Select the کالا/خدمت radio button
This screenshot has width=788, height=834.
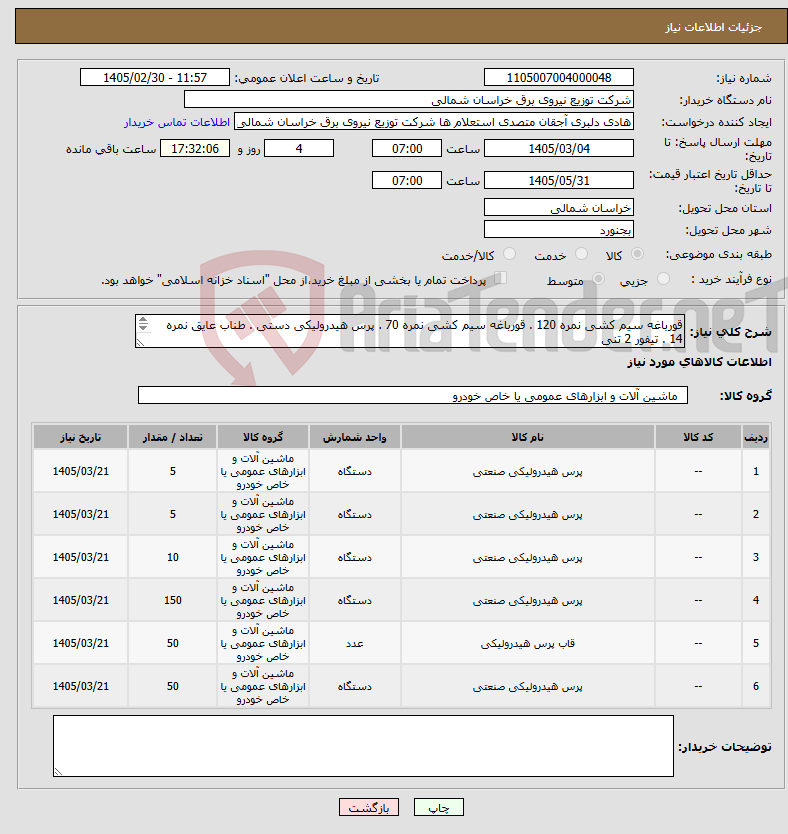[509, 254]
